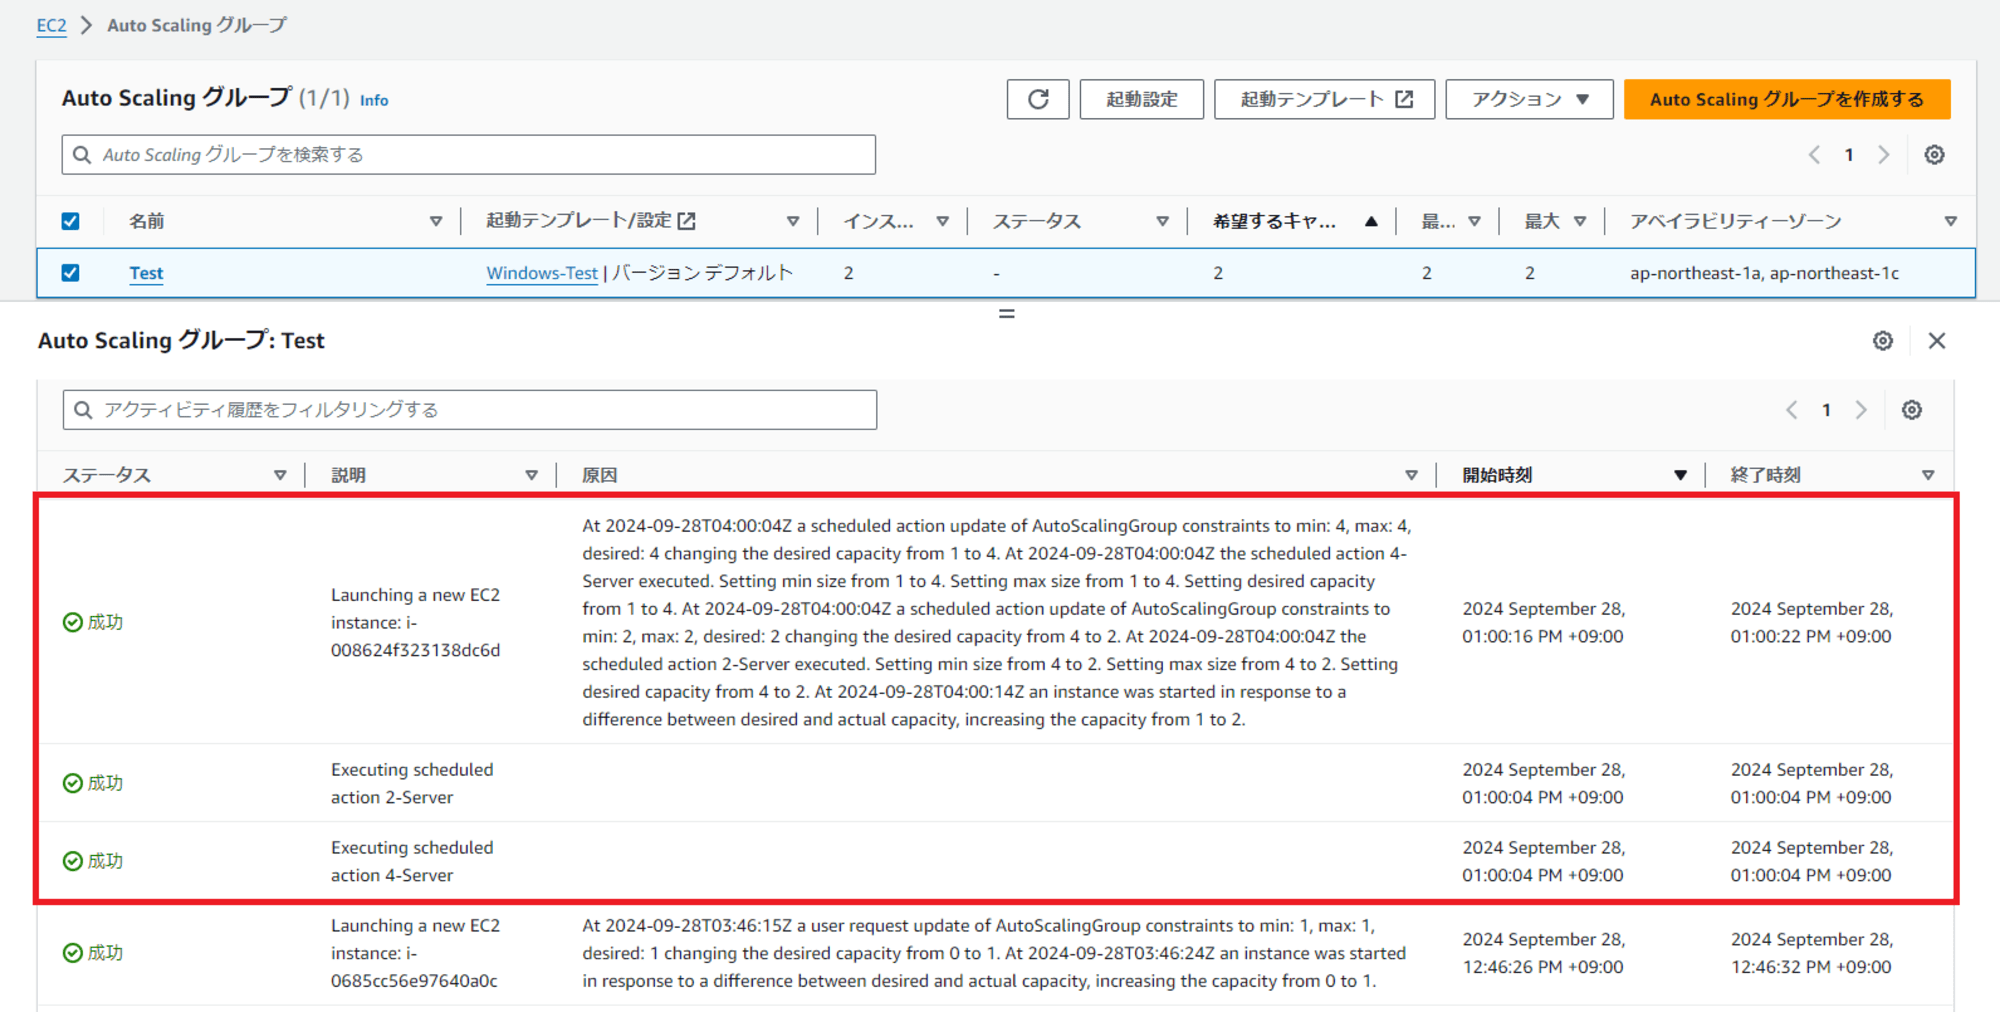Sort activity table by 原因 arrow
This screenshot has width=2000, height=1012.
click(1411, 475)
